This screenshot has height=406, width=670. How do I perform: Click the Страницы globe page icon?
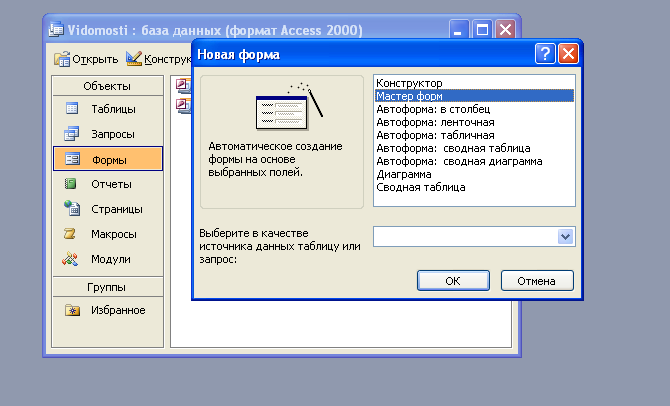coord(72,208)
